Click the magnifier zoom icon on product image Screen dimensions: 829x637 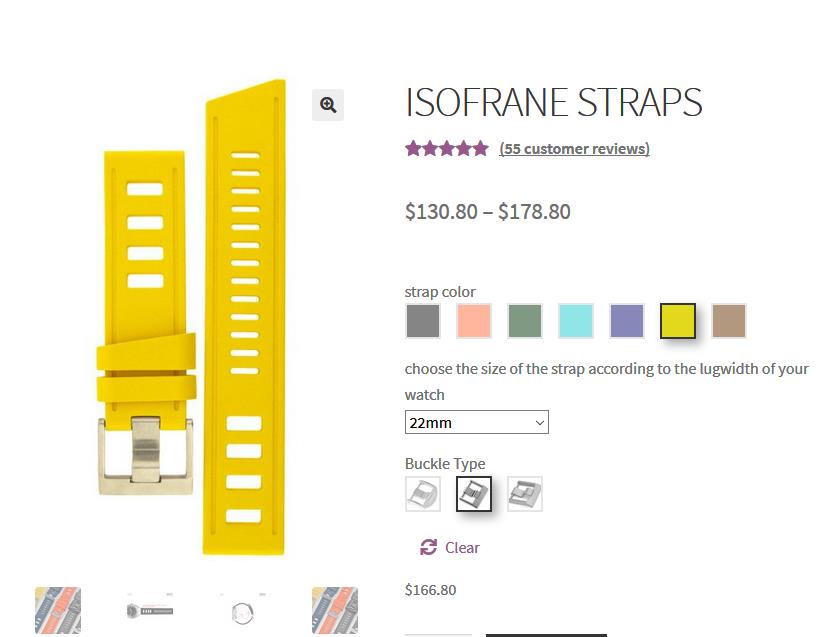point(328,105)
